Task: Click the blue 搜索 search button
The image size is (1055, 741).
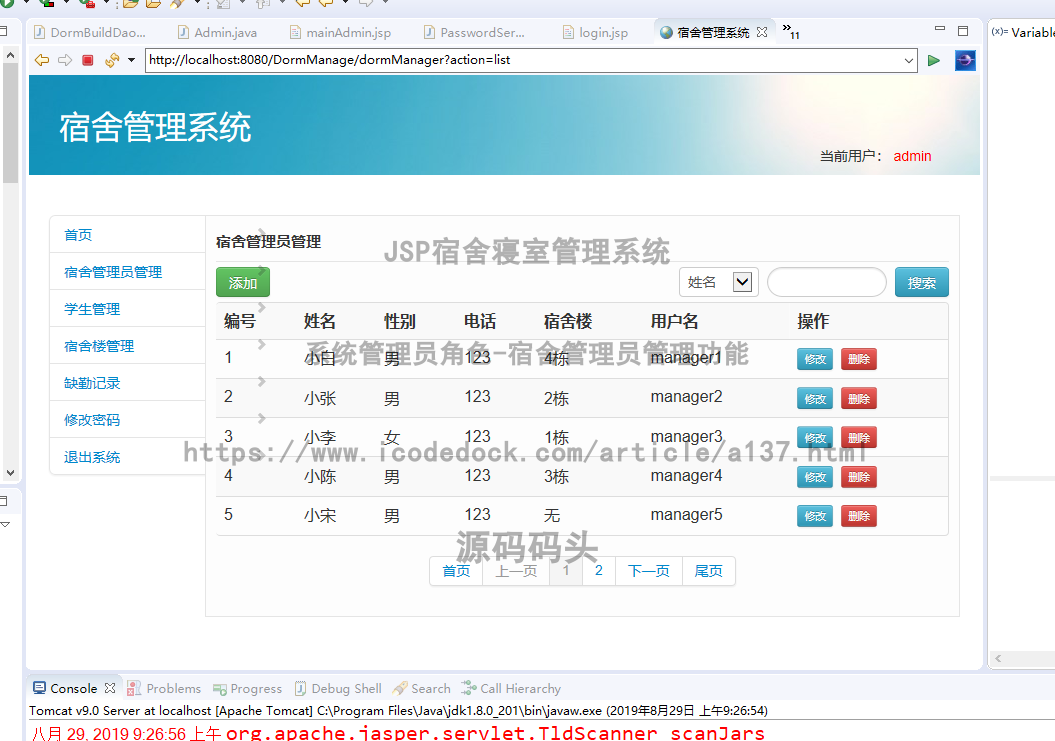Action: pyautogui.click(x=921, y=282)
